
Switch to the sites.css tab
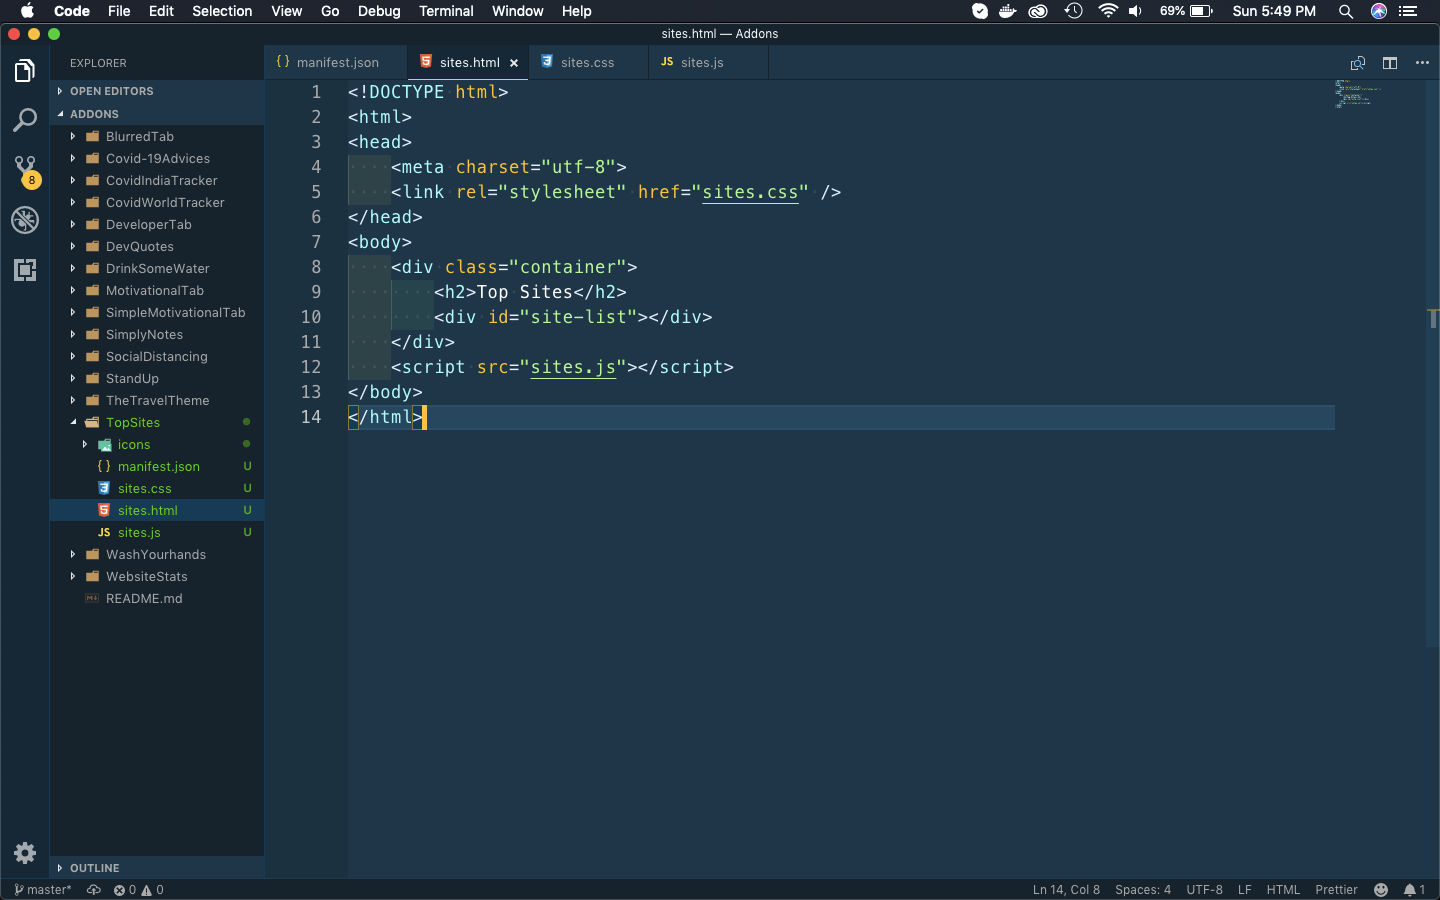click(587, 62)
